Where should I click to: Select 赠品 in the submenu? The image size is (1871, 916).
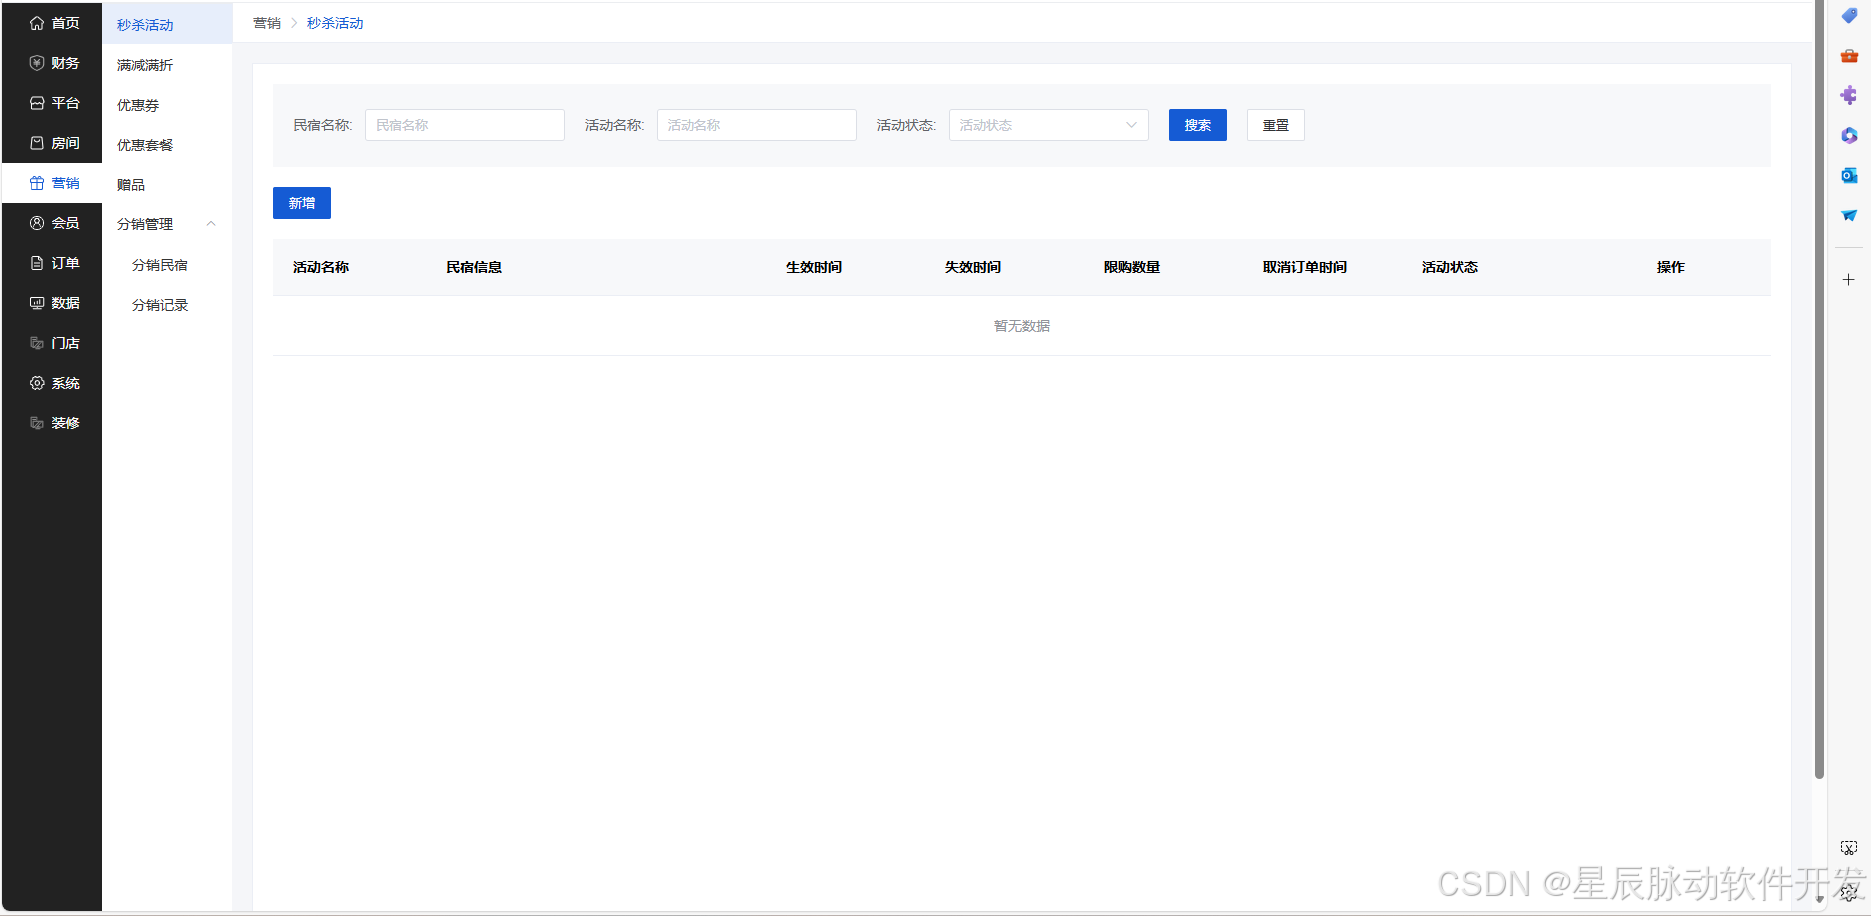(167, 185)
